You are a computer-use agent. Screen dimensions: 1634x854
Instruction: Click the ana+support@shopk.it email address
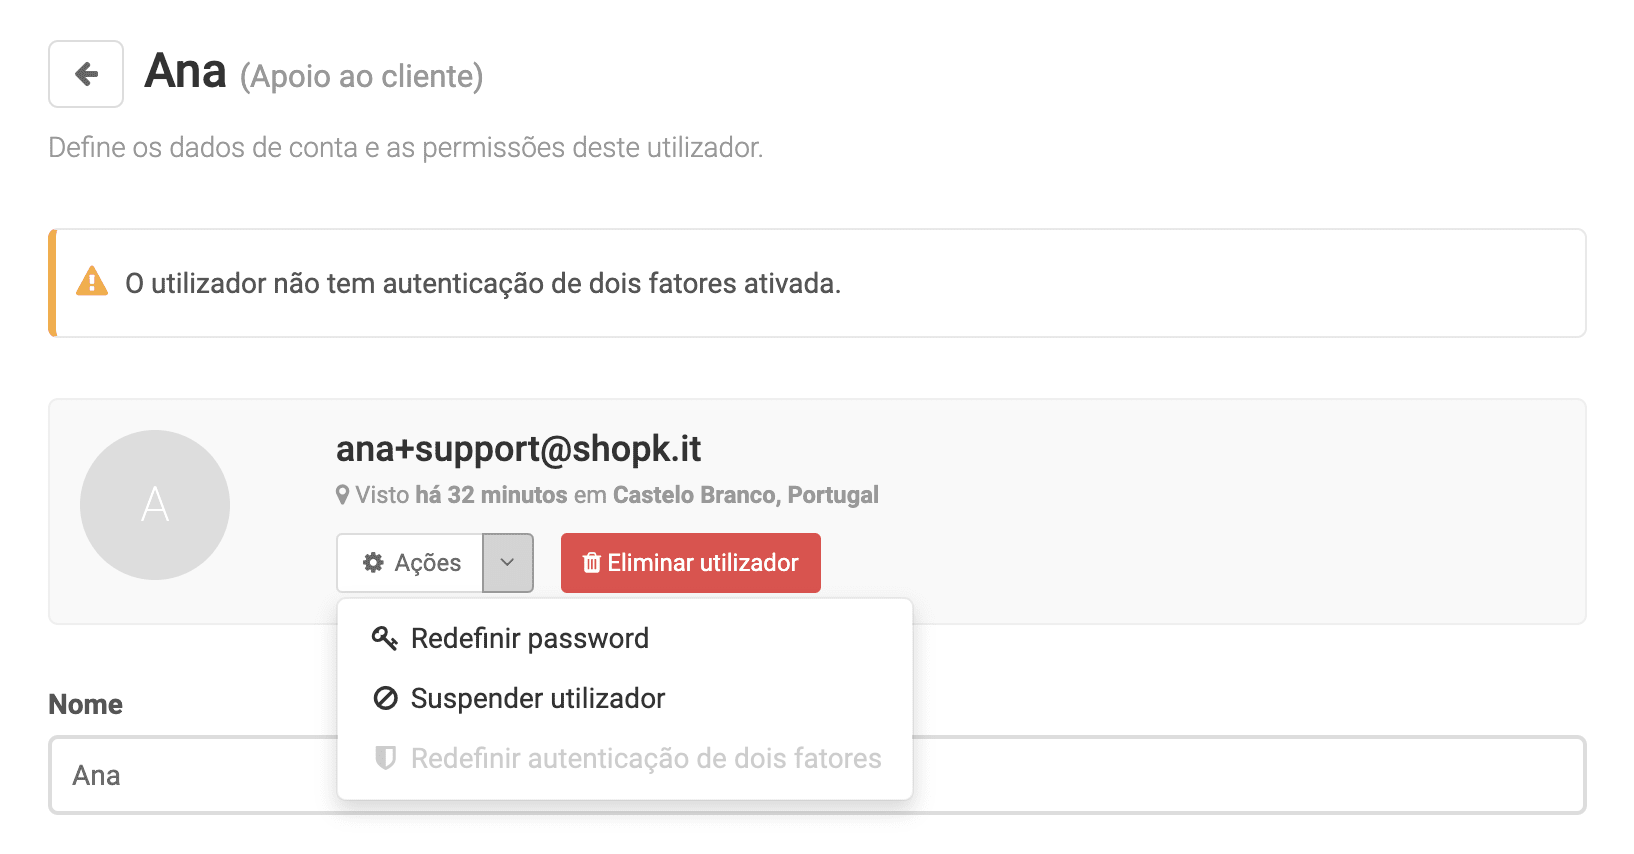518,449
